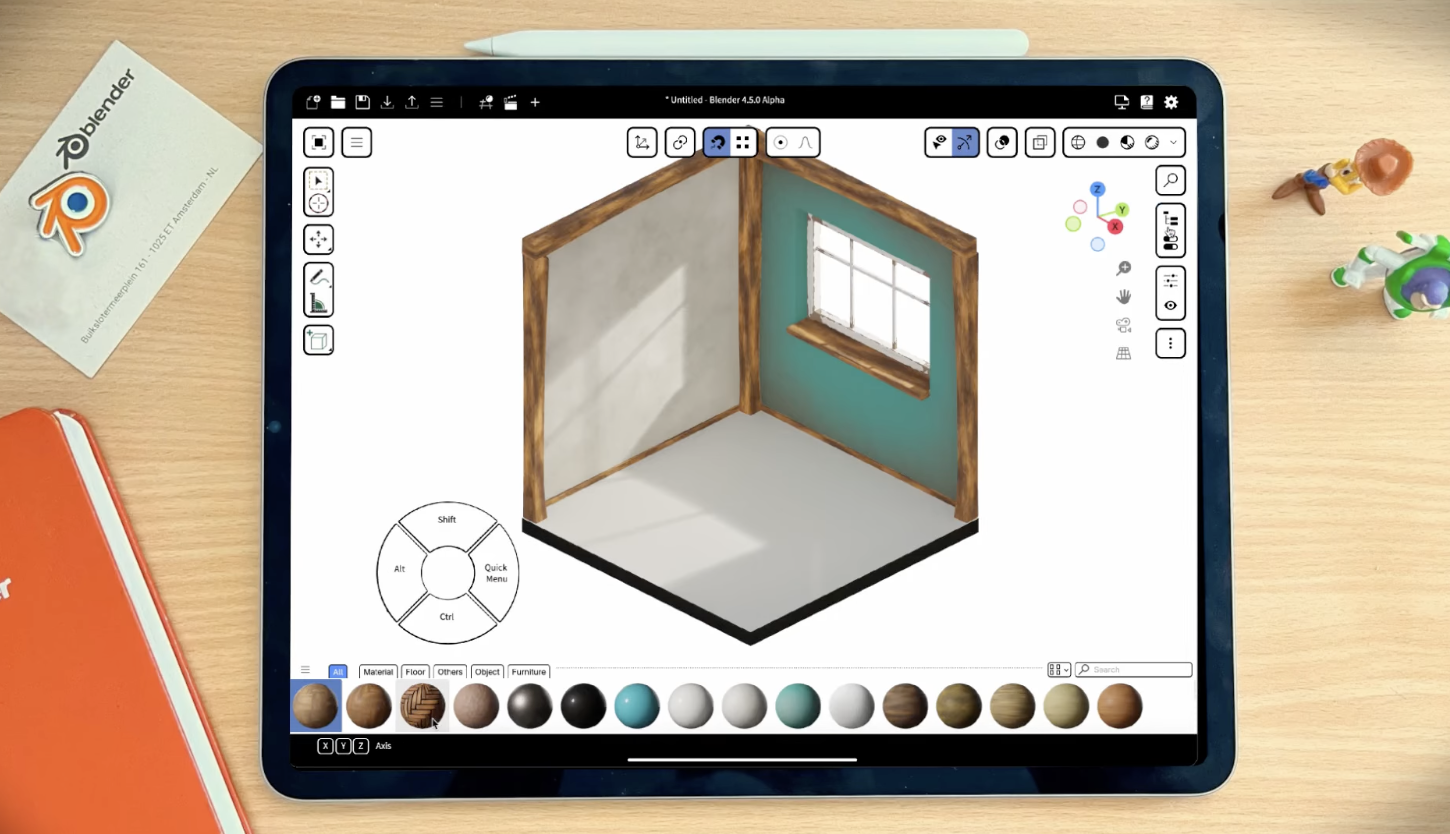
Task: Select the measure ruler tool
Action: point(318,302)
